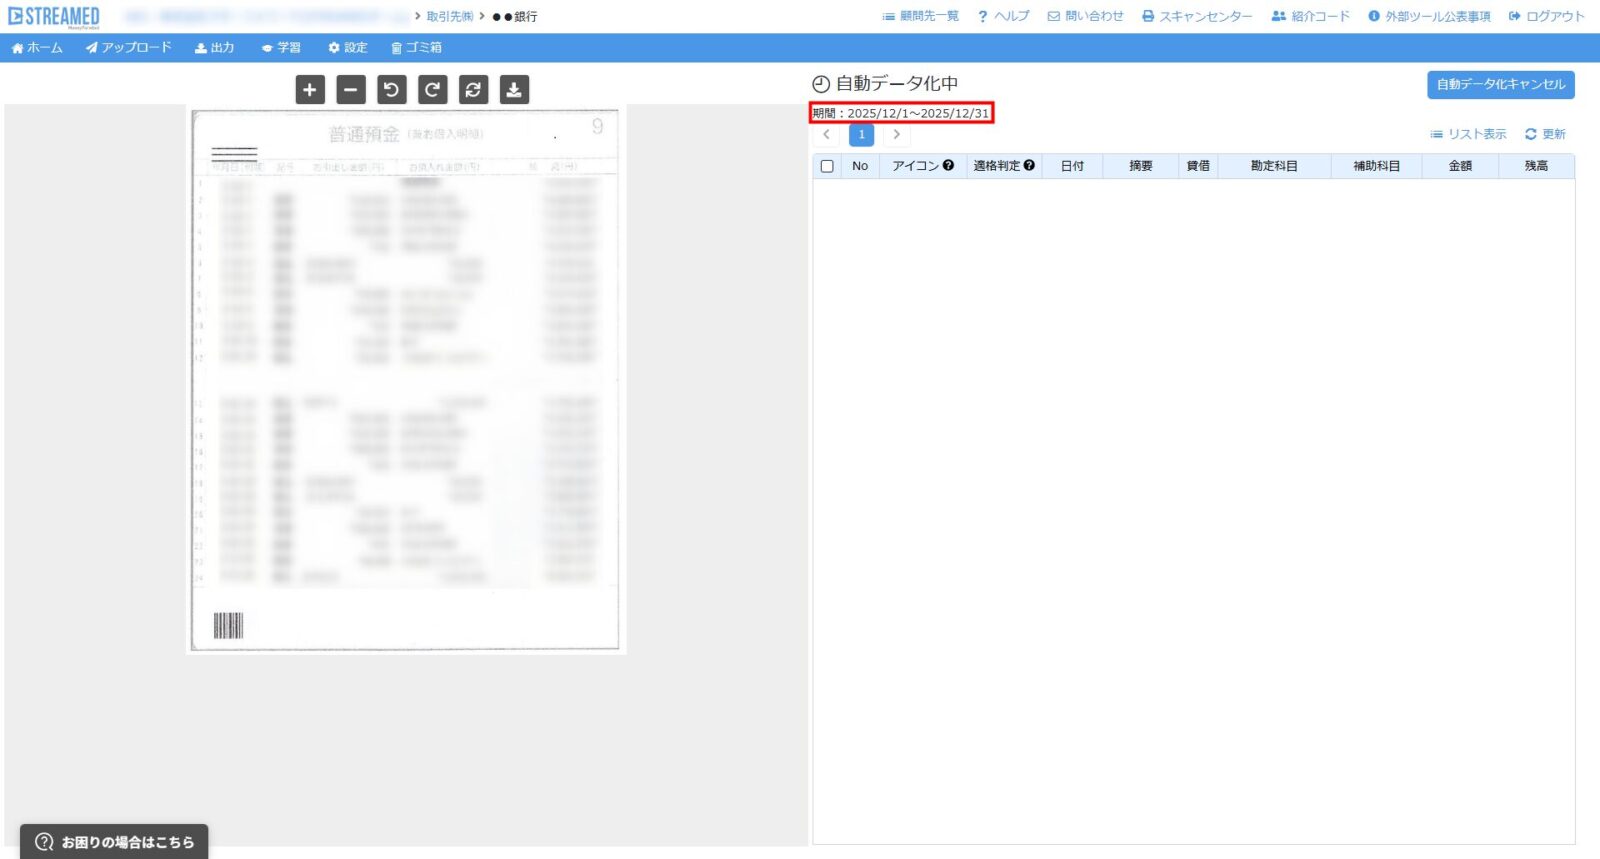Viewport: 1600px width, 859px height.
Task: Click the help icon beside アイコン header
Action: pyautogui.click(x=948, y=166)
